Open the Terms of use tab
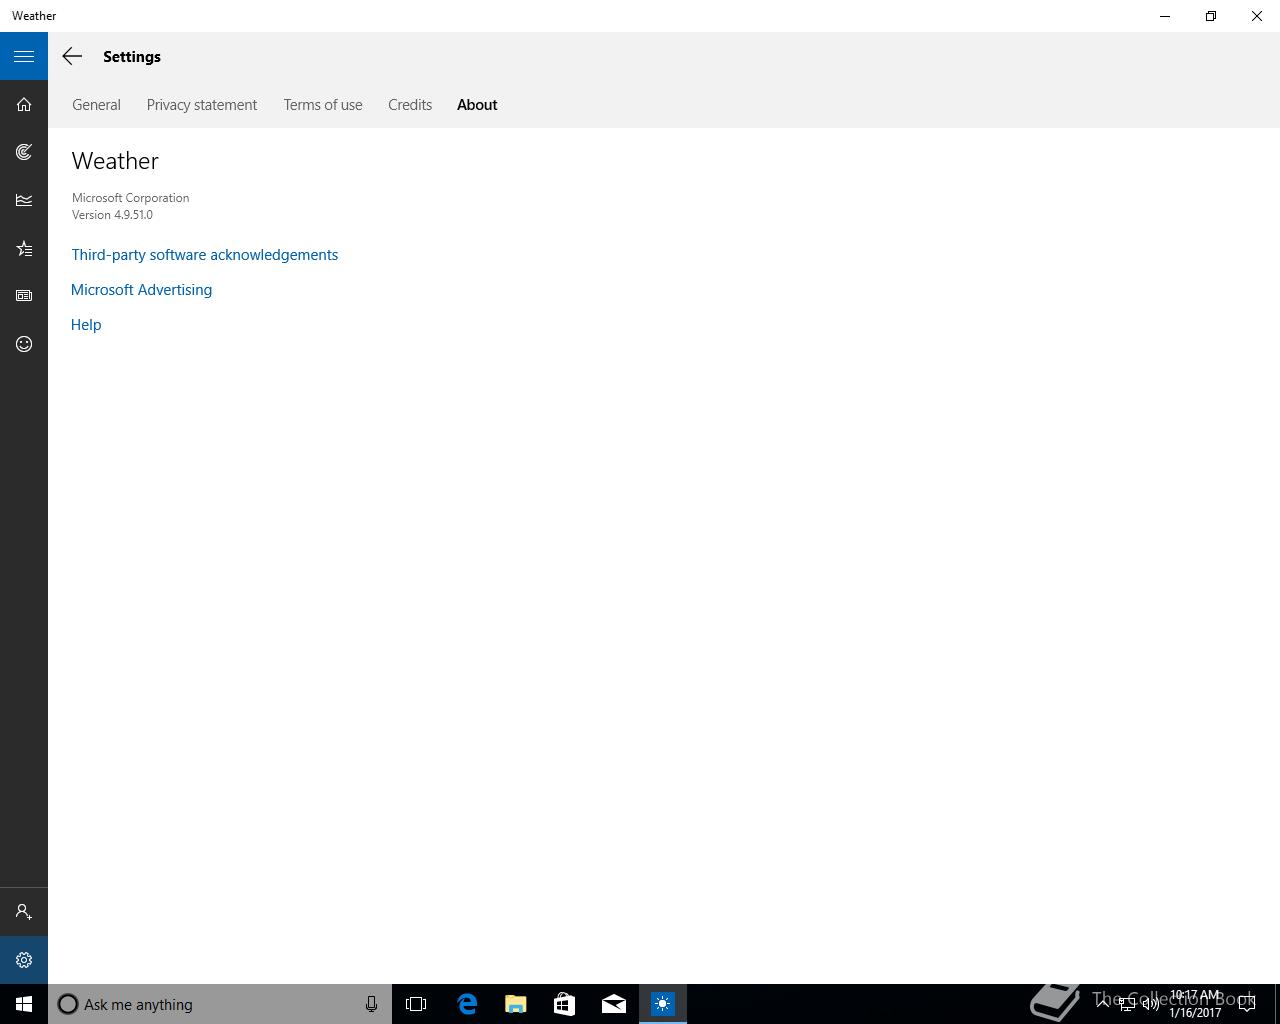The width and height of the screenshot is (1280, 1024). coord(323,105)
